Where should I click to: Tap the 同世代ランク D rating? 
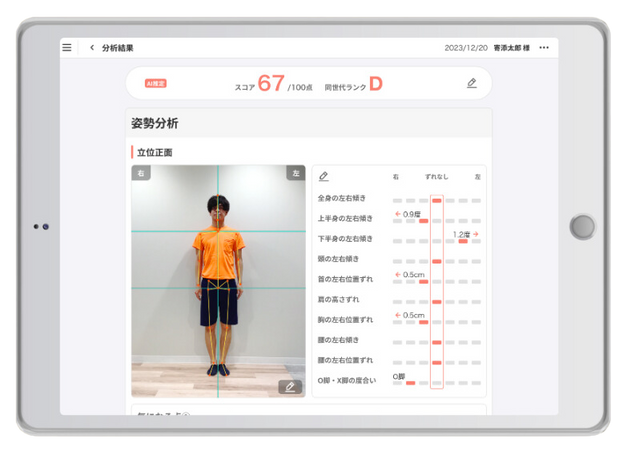pyautogui.click(x=375, y=84)
